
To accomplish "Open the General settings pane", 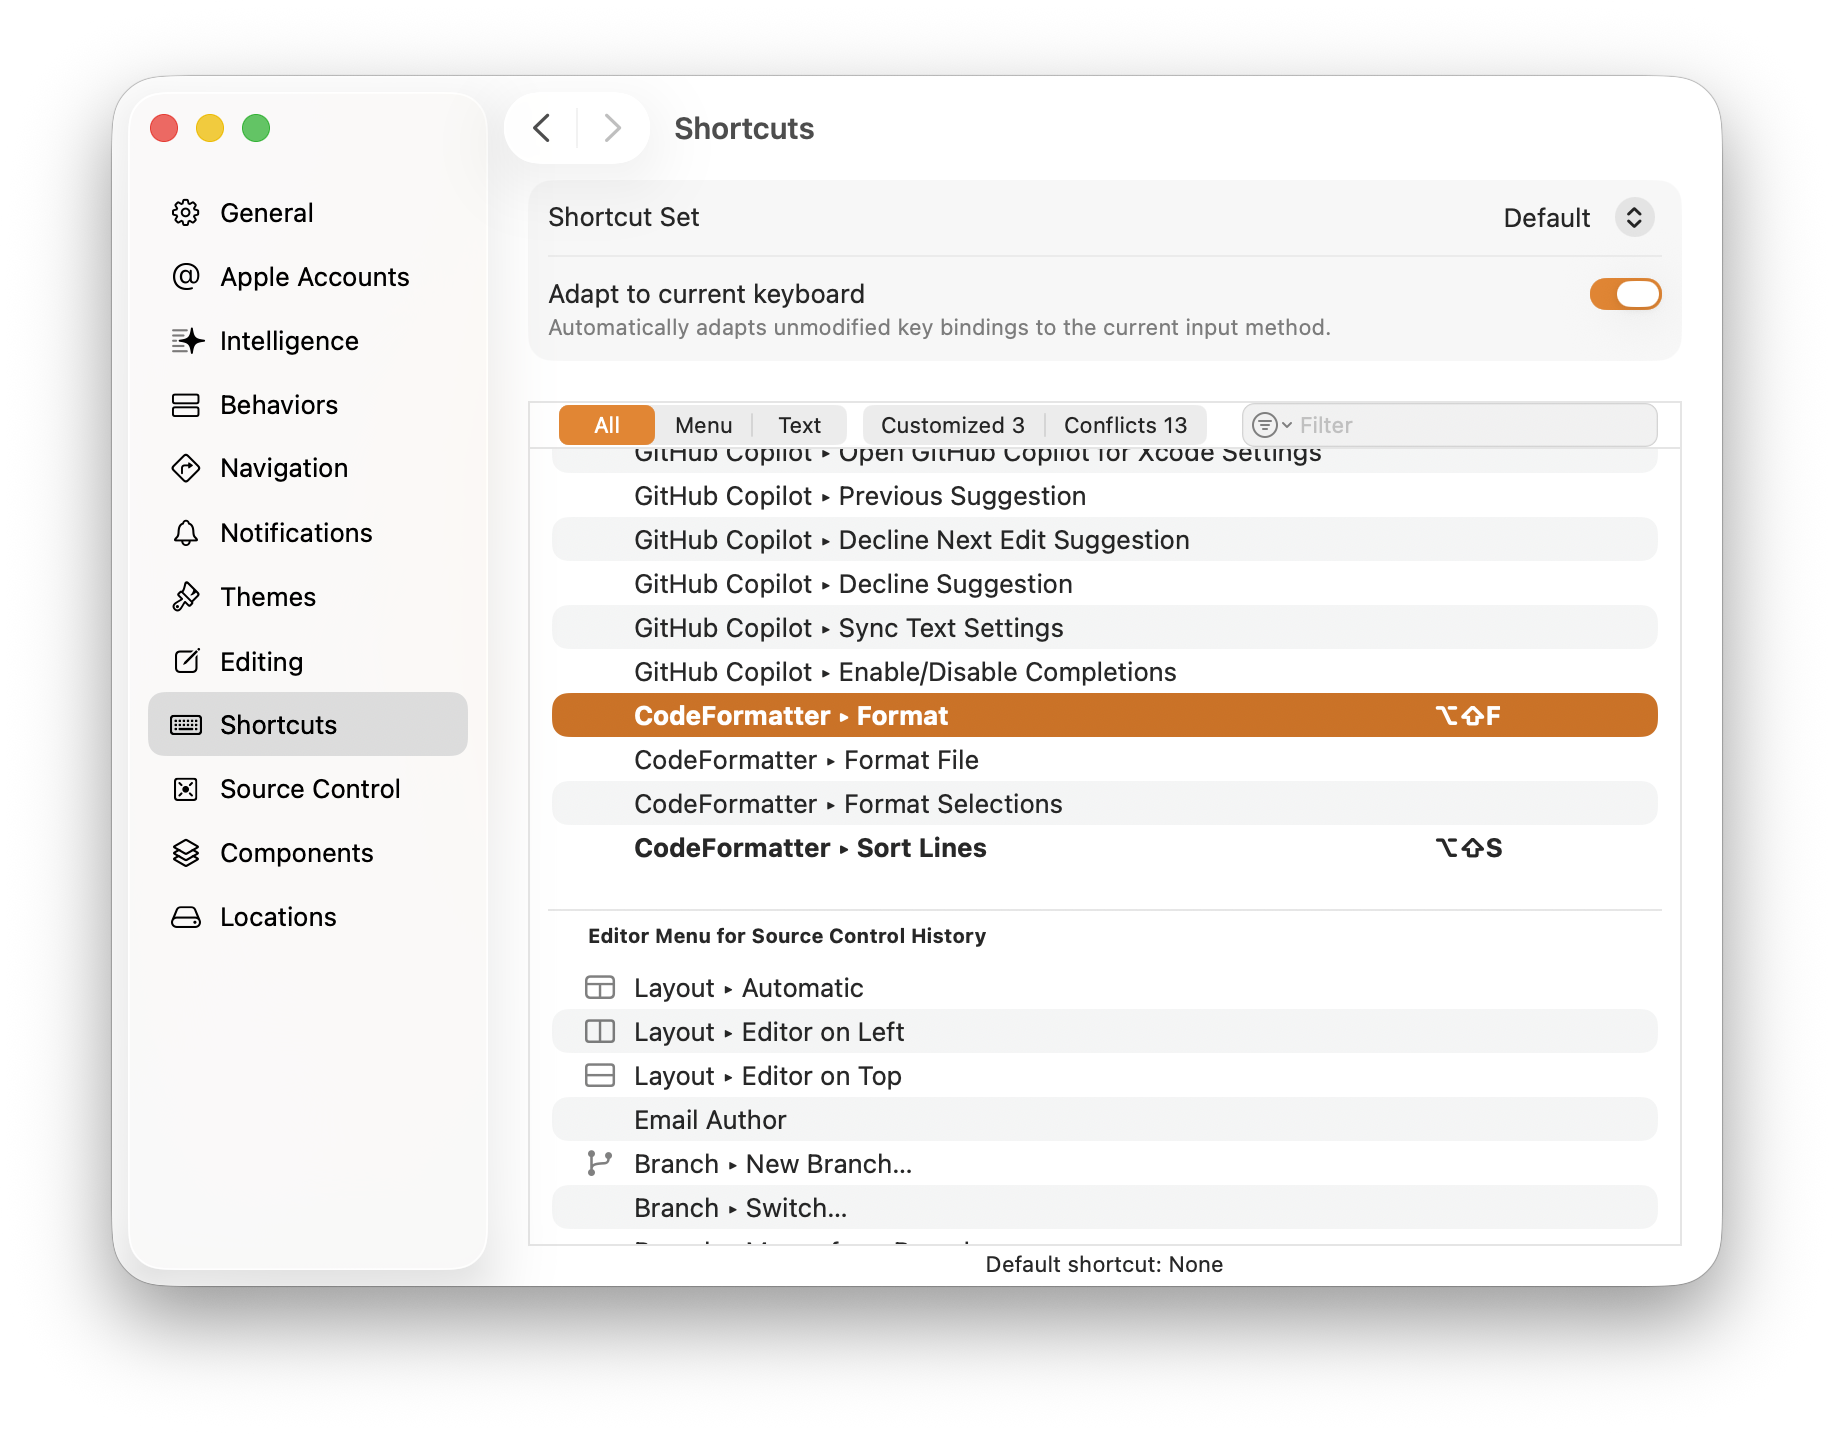I will (x=186, y=212).
